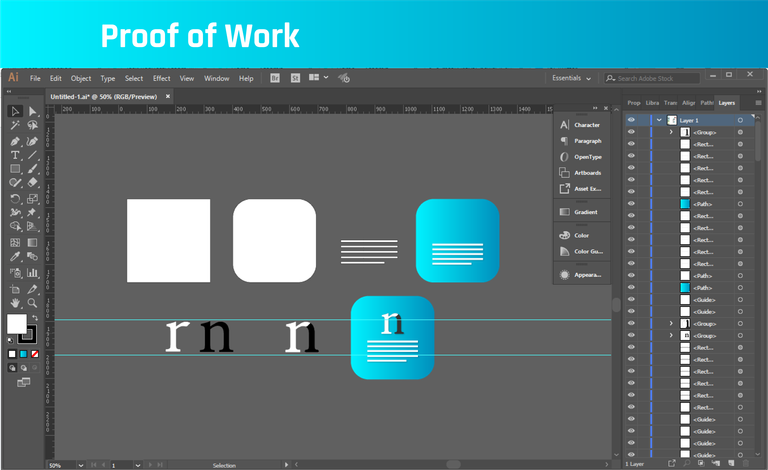Choose the Paintbrush tool

(32, 169)
